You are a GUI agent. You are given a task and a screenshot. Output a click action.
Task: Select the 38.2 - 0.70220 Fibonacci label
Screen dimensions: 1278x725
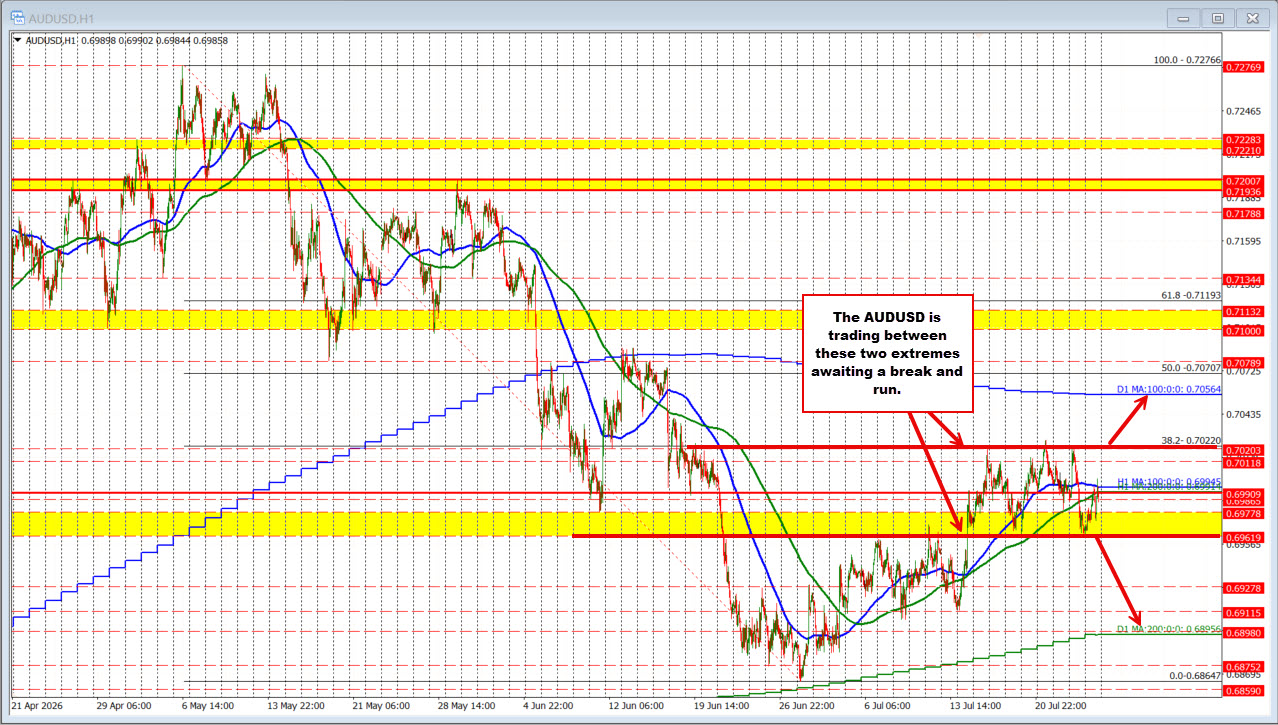click(x=1191, y=440)
